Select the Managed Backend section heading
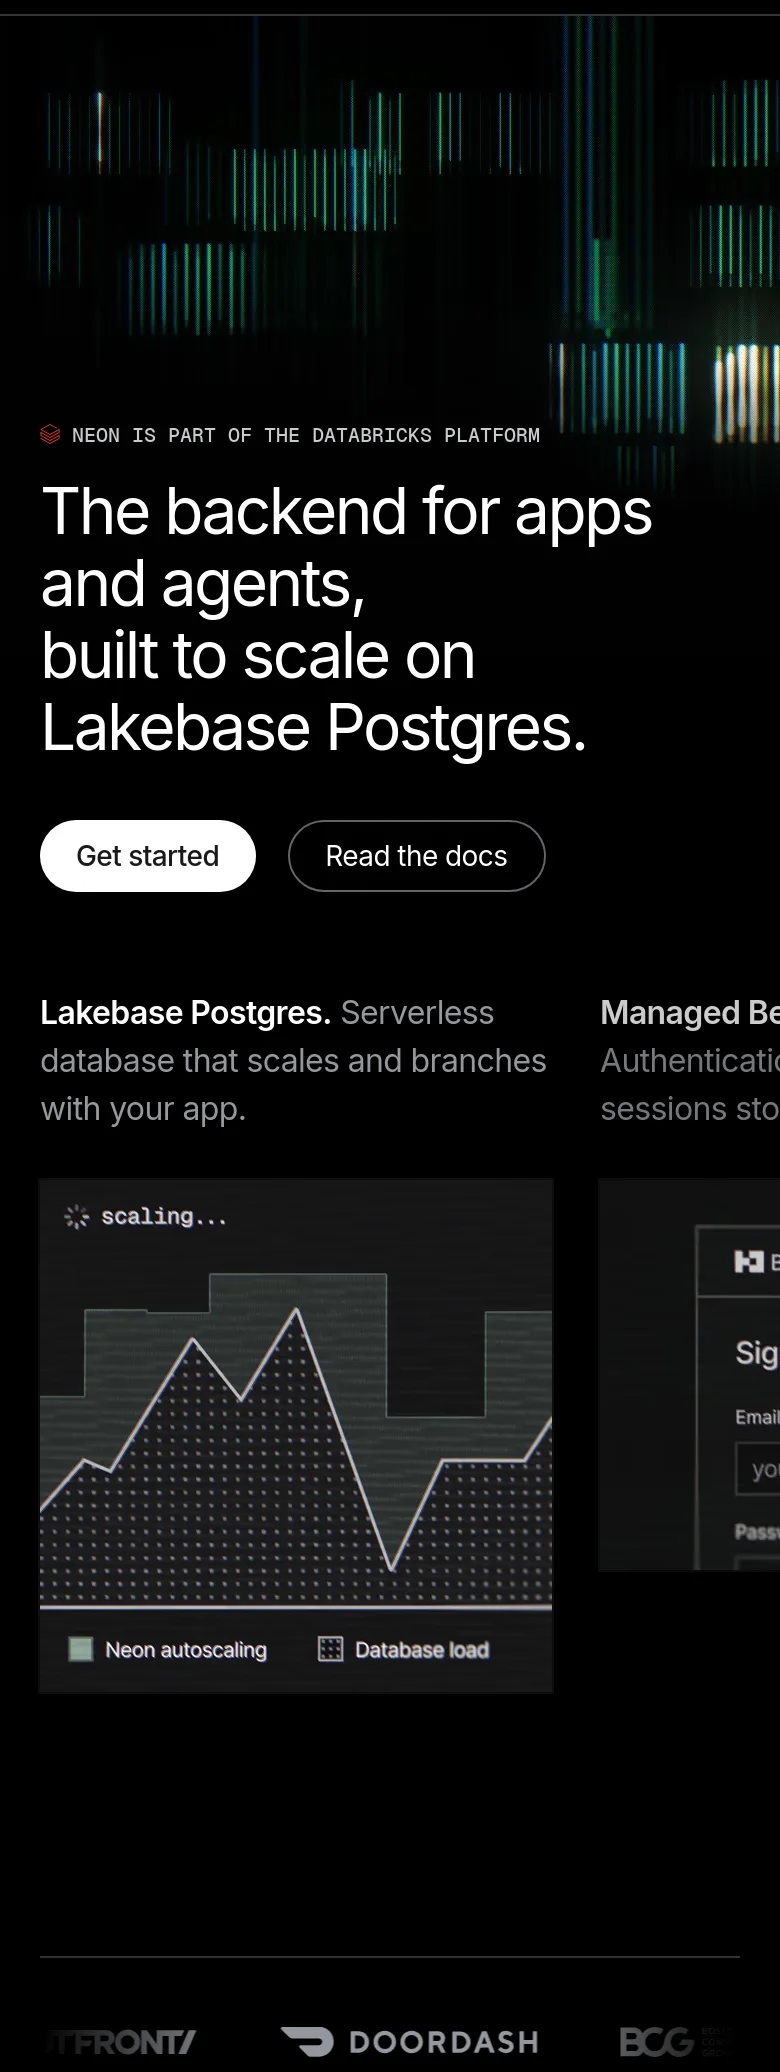Viewport: 780px width, 2072px height. [x=690, y=1013]
